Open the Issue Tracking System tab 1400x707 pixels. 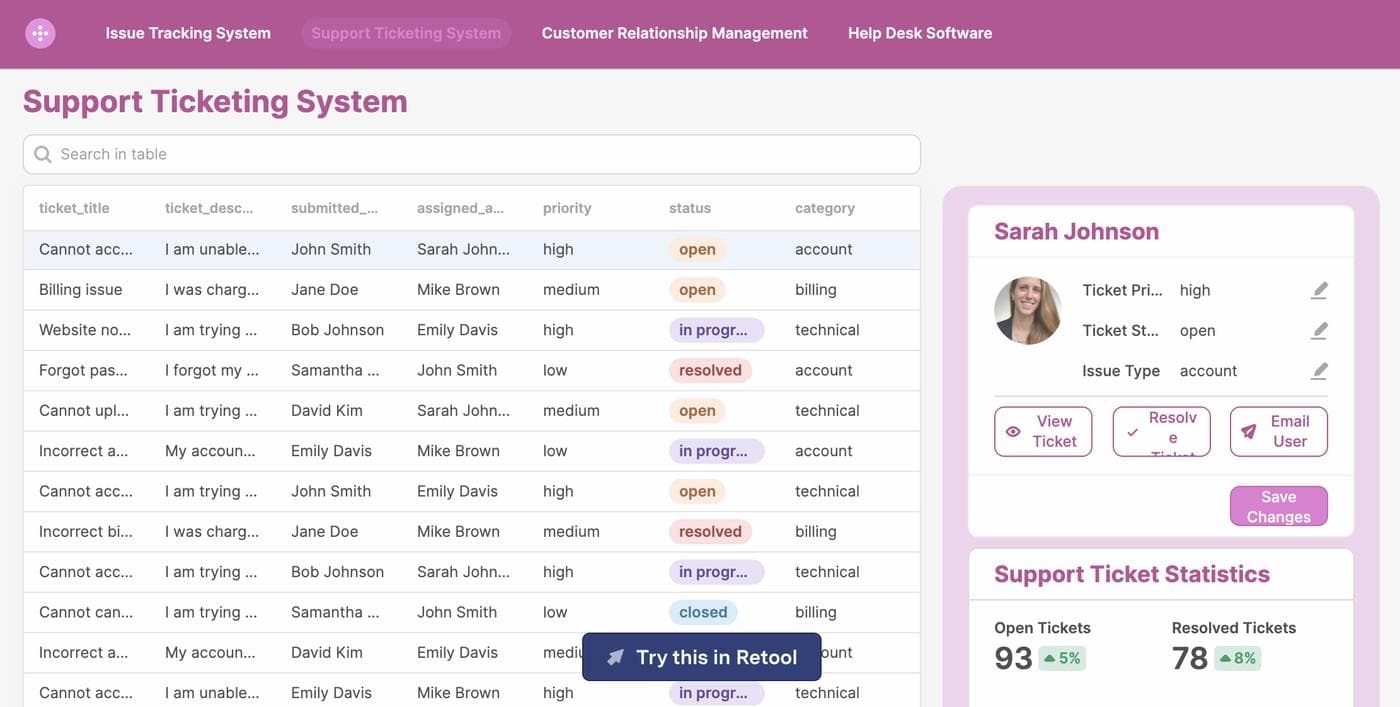(x=188, y=33)
